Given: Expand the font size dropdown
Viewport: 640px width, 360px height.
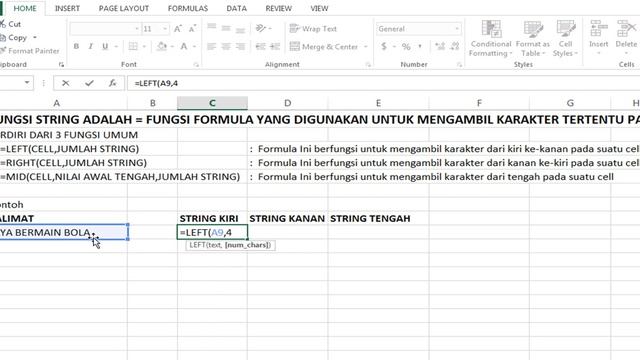Looking at the screenshot, I should coord(165,29).
